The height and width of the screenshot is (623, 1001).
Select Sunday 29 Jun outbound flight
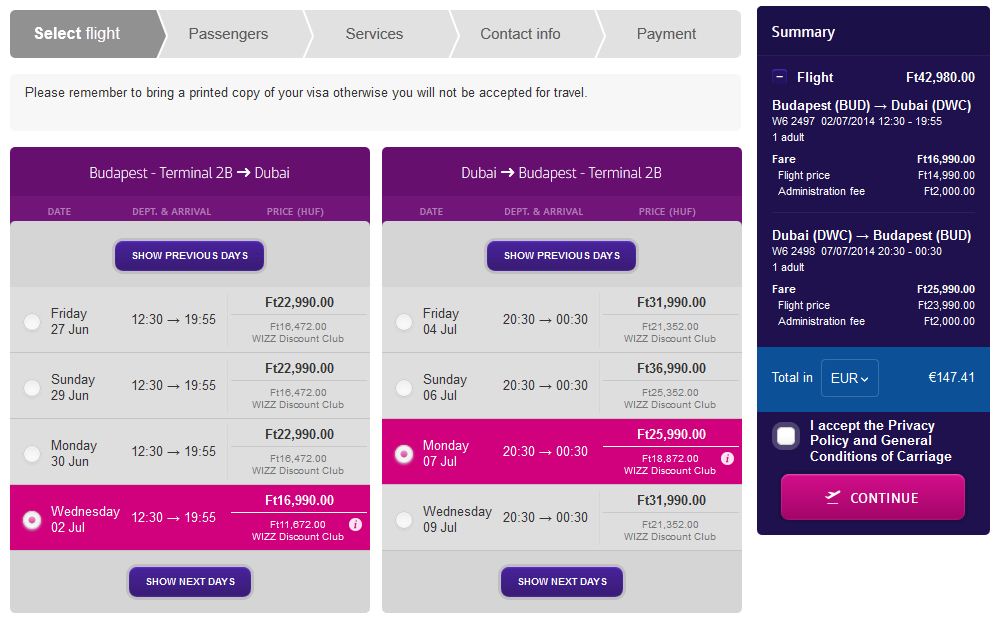tap(32, 387)
